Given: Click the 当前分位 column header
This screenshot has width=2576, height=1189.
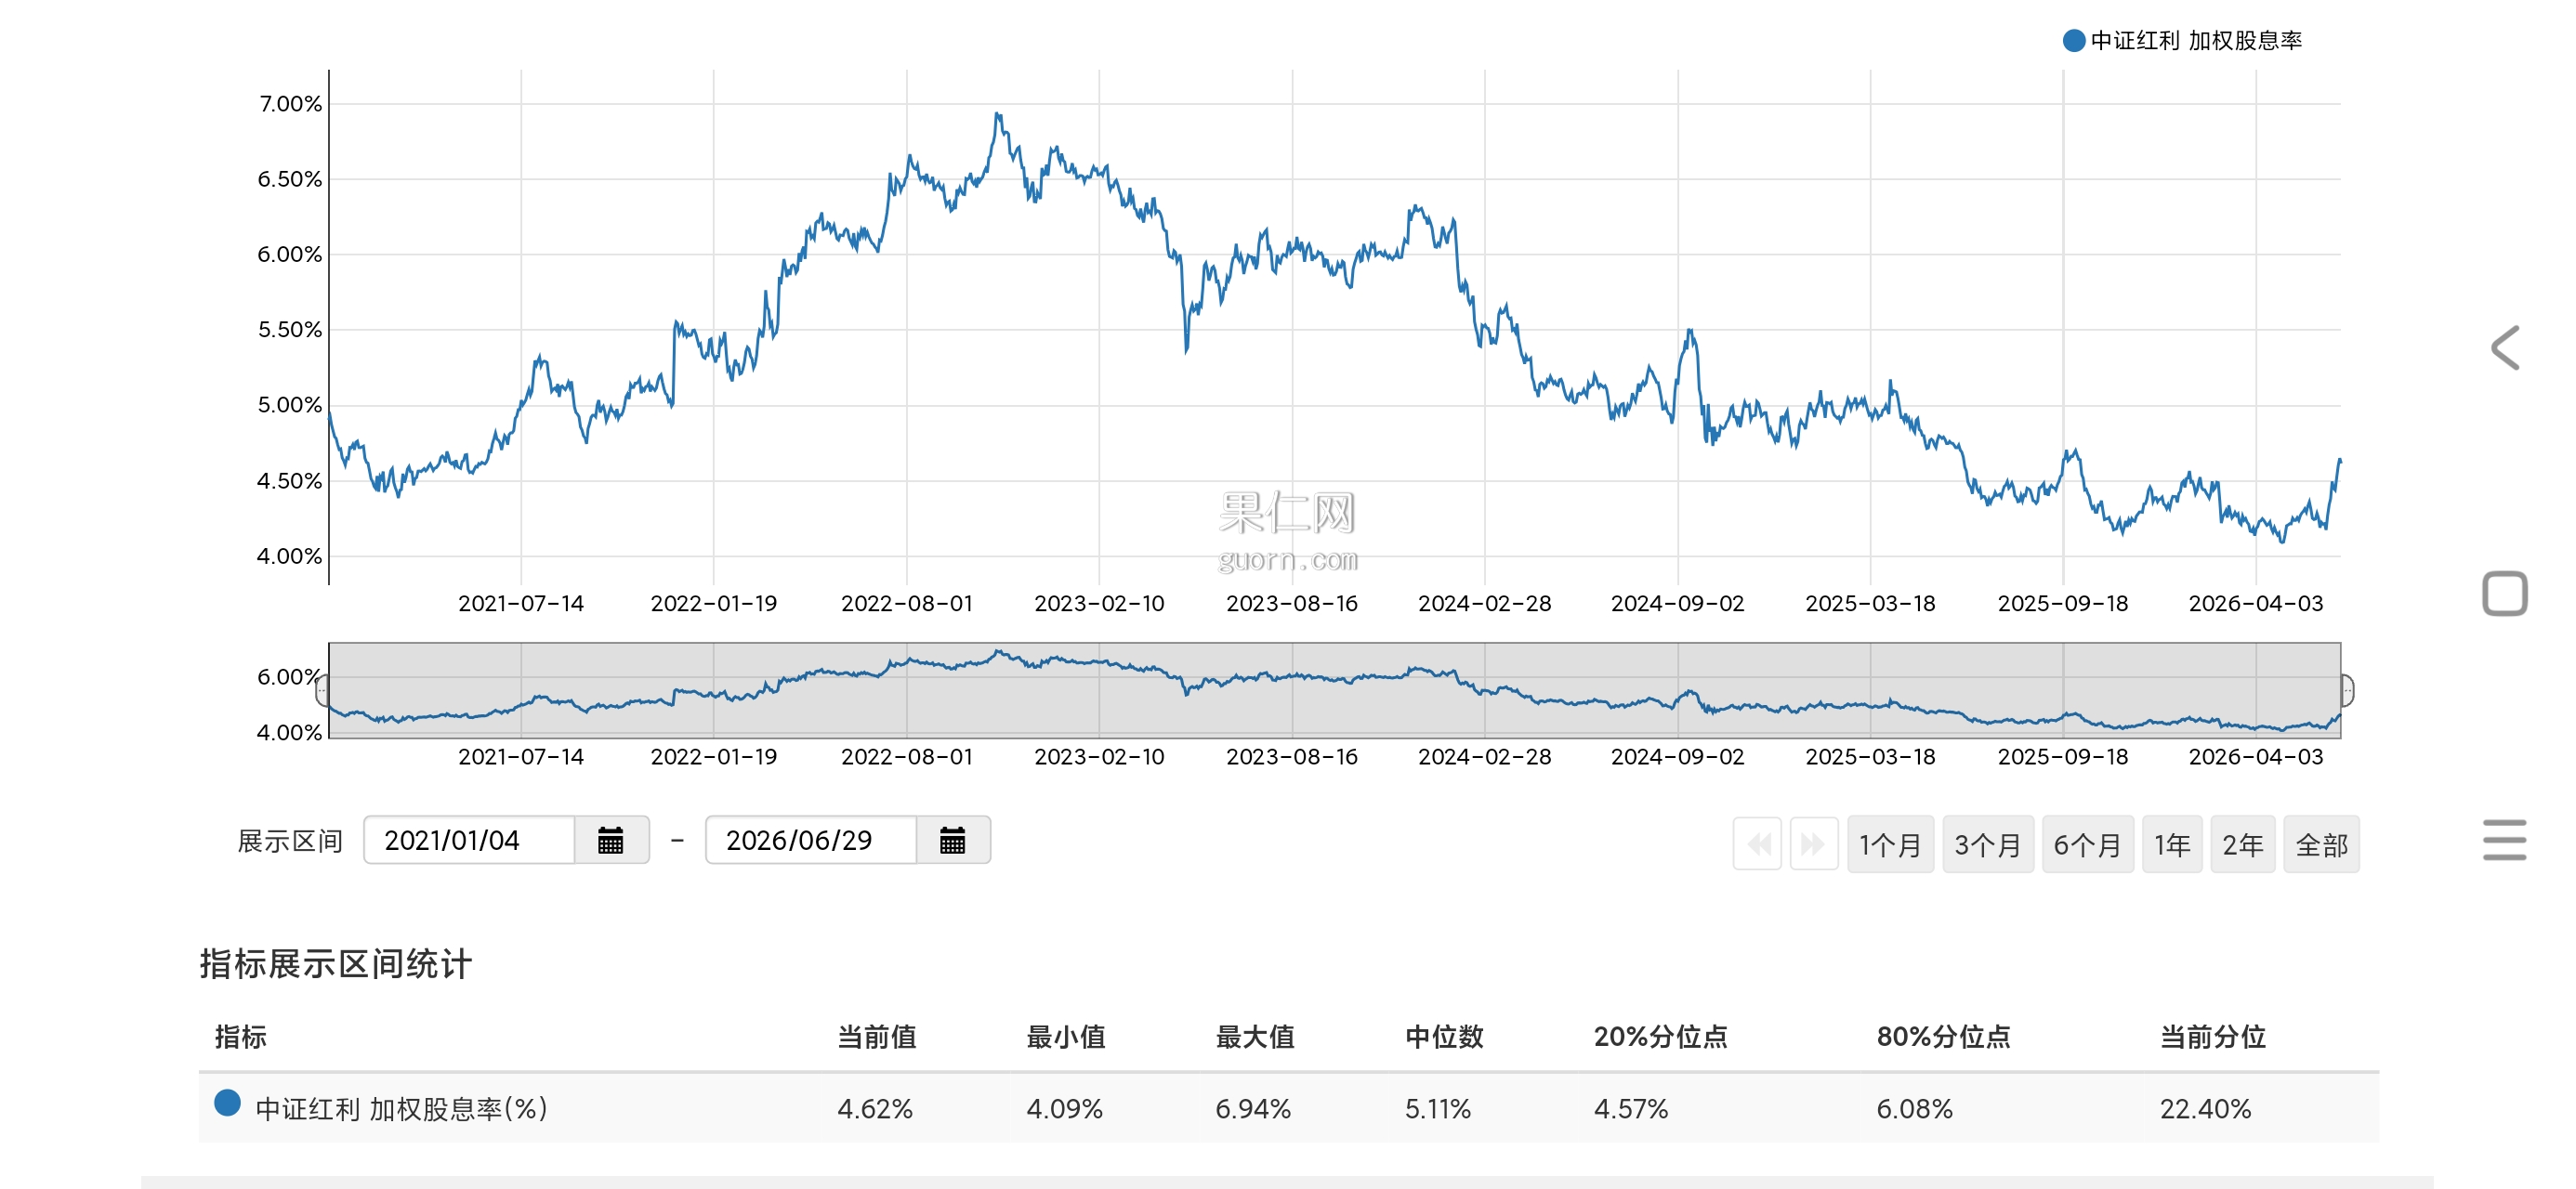Looking at the screenshot, I should pyautogui.click(x=2213, y=1037).
